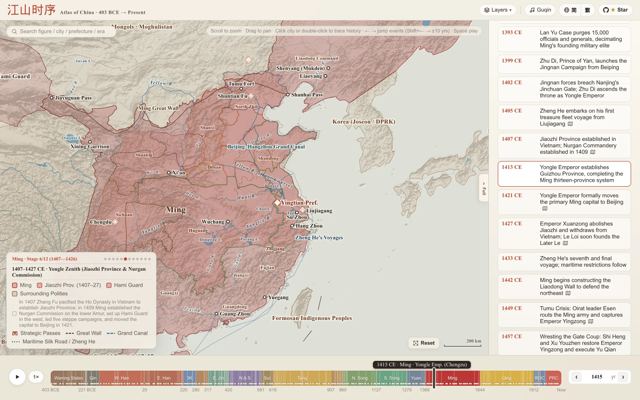Select the active sixth map stage dot

tap(125, 259)
